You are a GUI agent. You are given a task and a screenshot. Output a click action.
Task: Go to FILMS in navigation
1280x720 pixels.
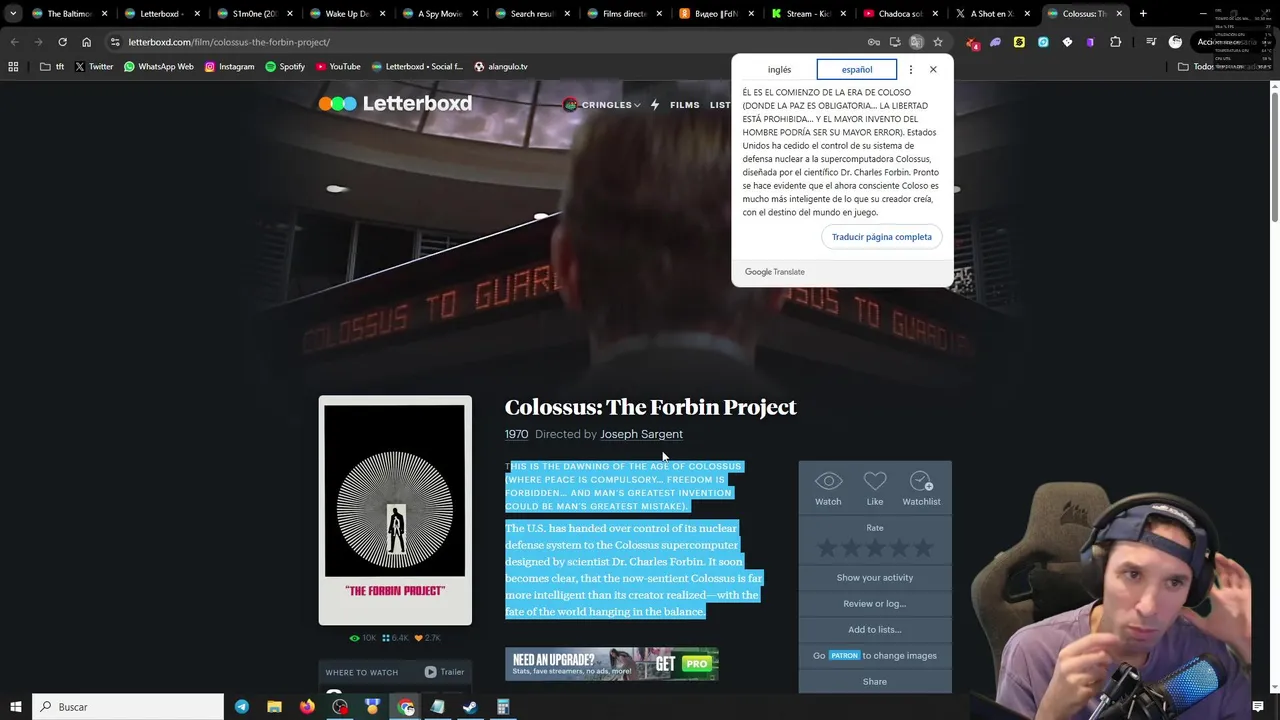(x=685, y=105)
